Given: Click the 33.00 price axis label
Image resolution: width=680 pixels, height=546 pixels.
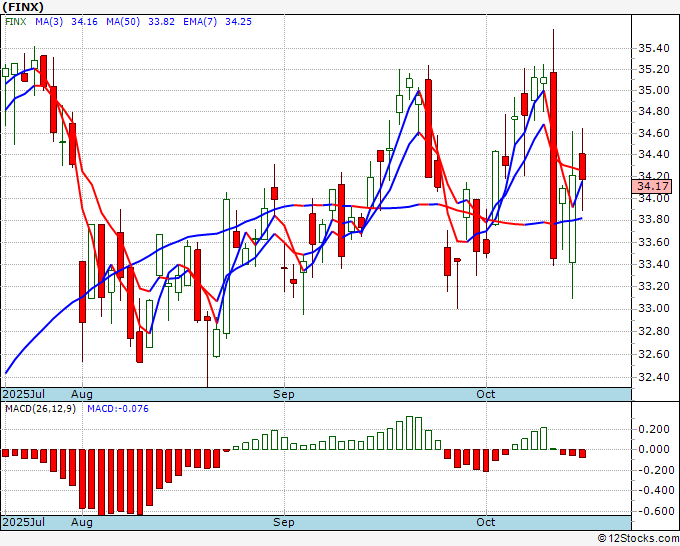Looking at the screenshot, I should (x=654, y=308).
